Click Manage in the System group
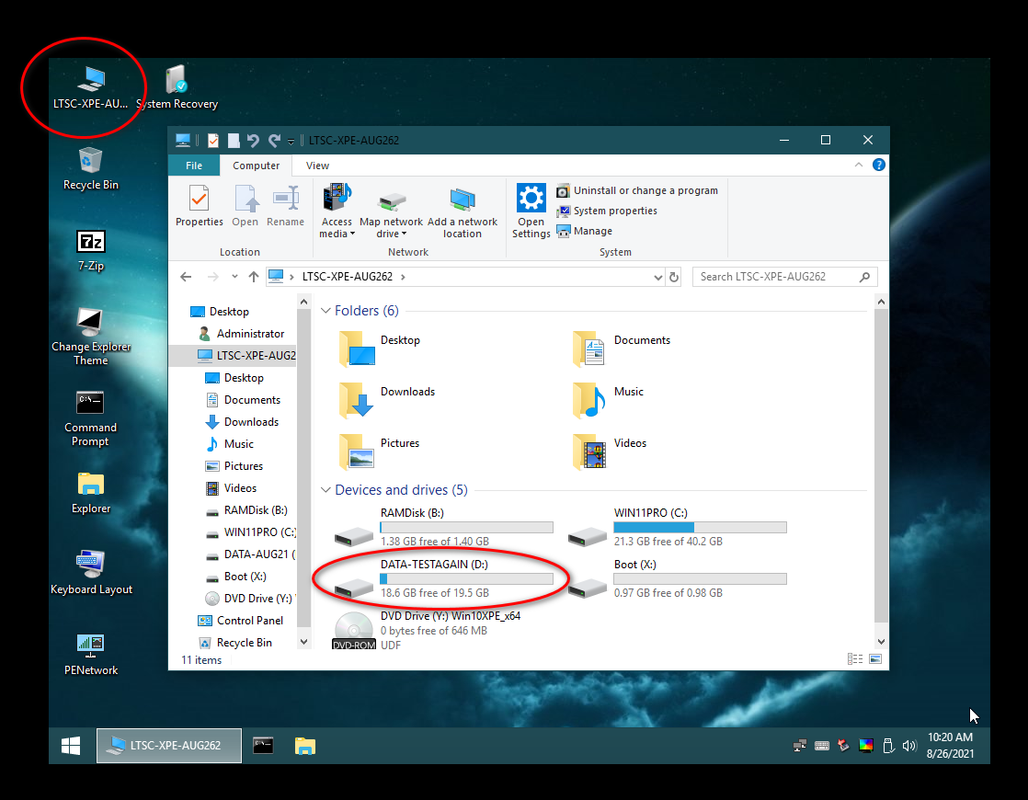 (585, 231)
